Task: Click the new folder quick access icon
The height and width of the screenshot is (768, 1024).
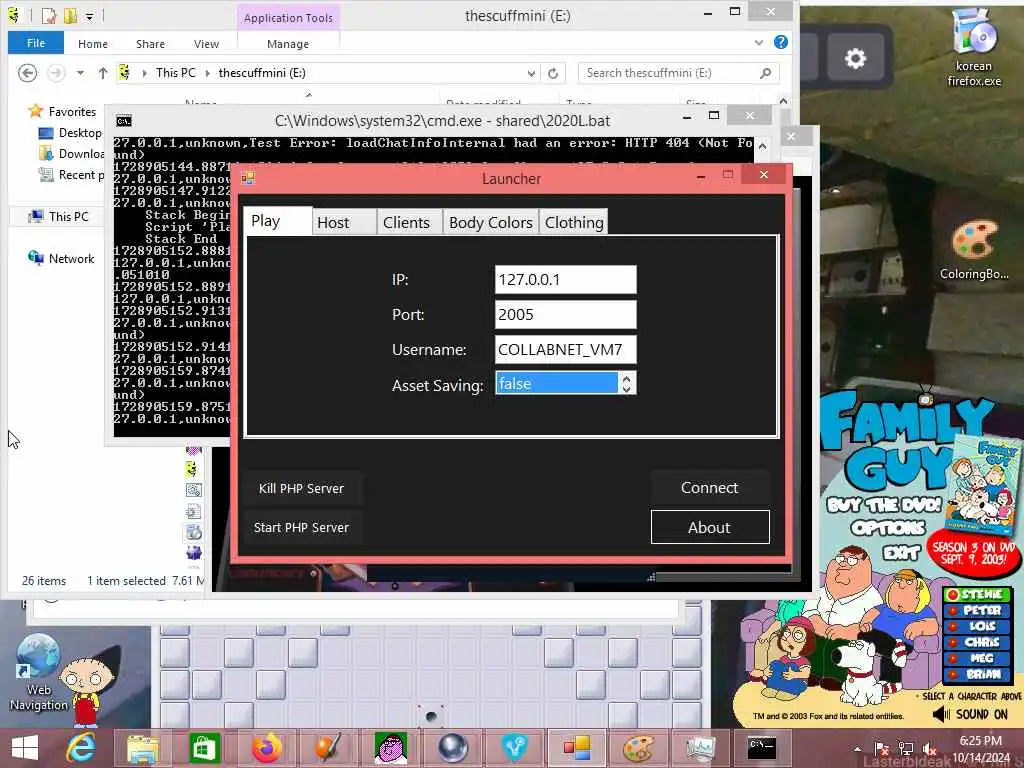Action: pyautogui.click(x=71, y=14)
